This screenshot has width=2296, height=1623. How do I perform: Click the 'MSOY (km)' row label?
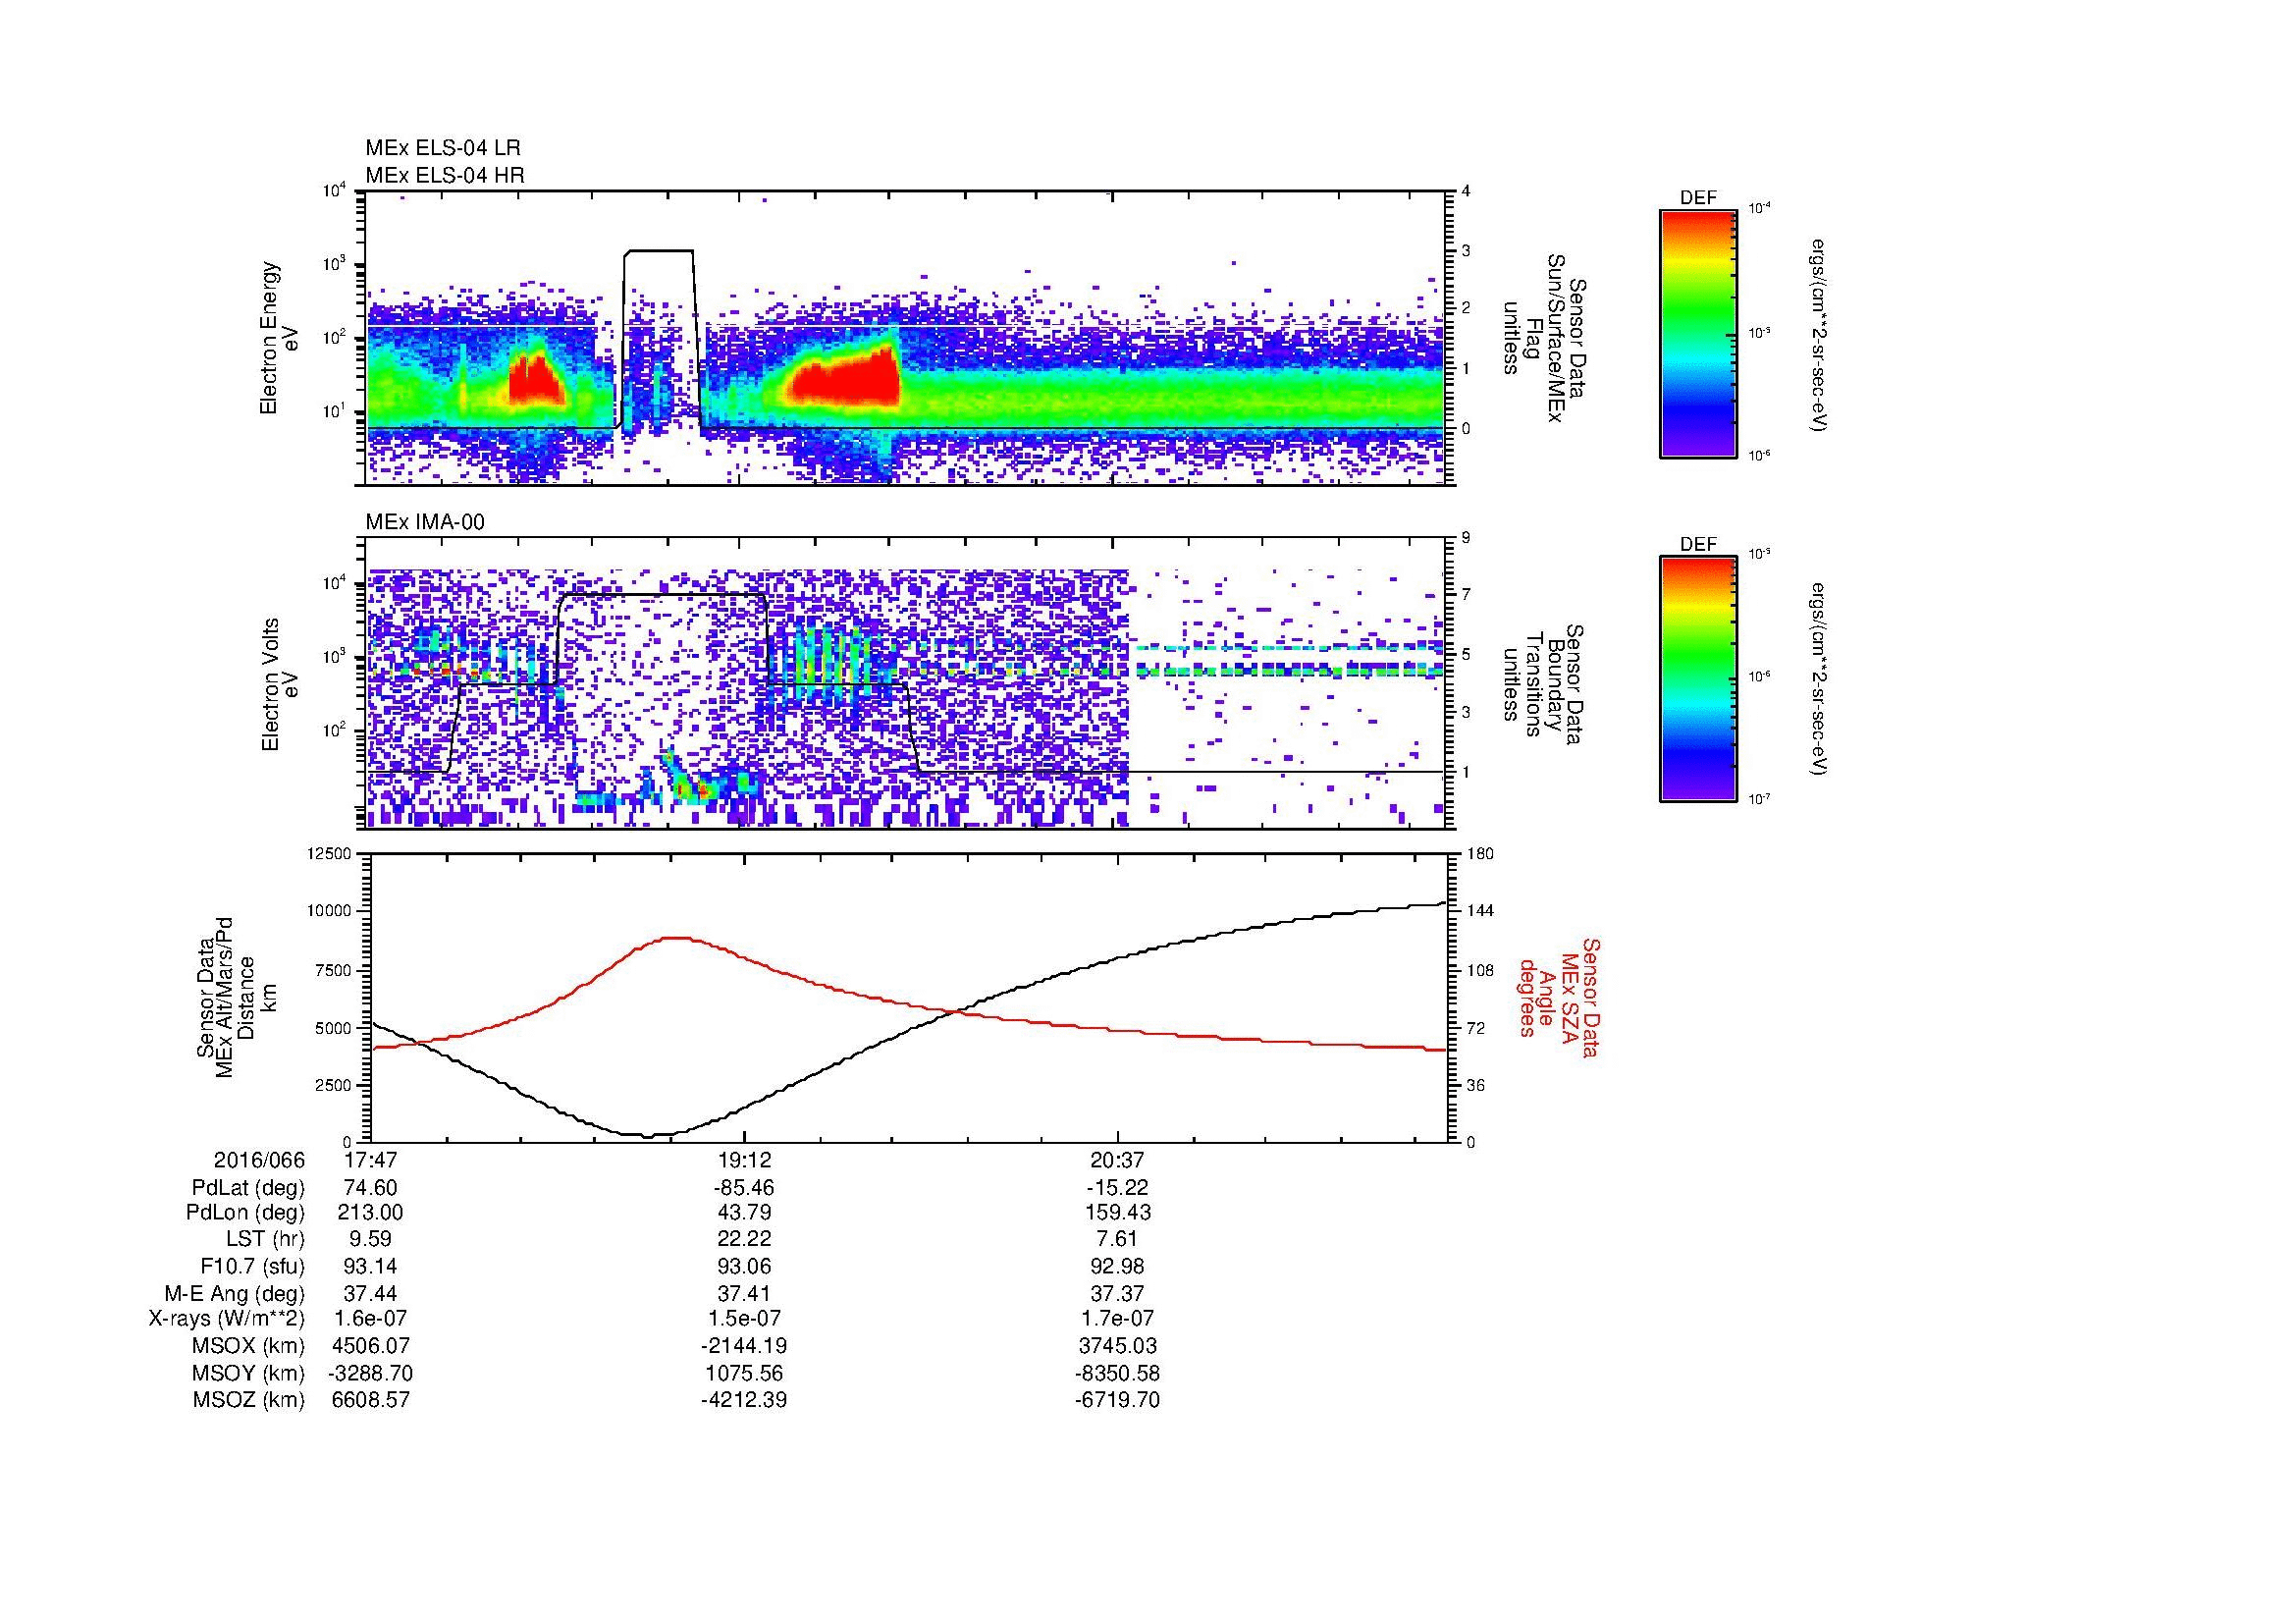coord(249,1373)
